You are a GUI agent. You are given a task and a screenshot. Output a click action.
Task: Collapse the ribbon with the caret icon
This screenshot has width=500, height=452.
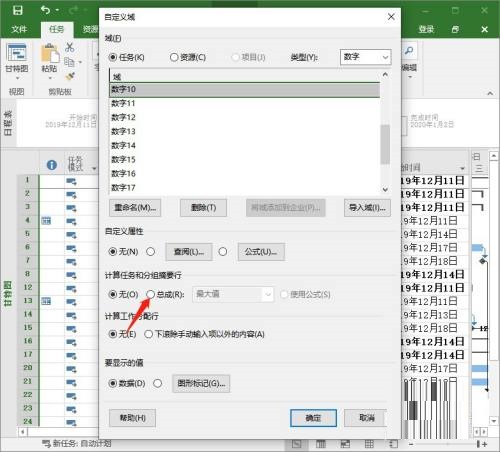click(x=490, y=94)
